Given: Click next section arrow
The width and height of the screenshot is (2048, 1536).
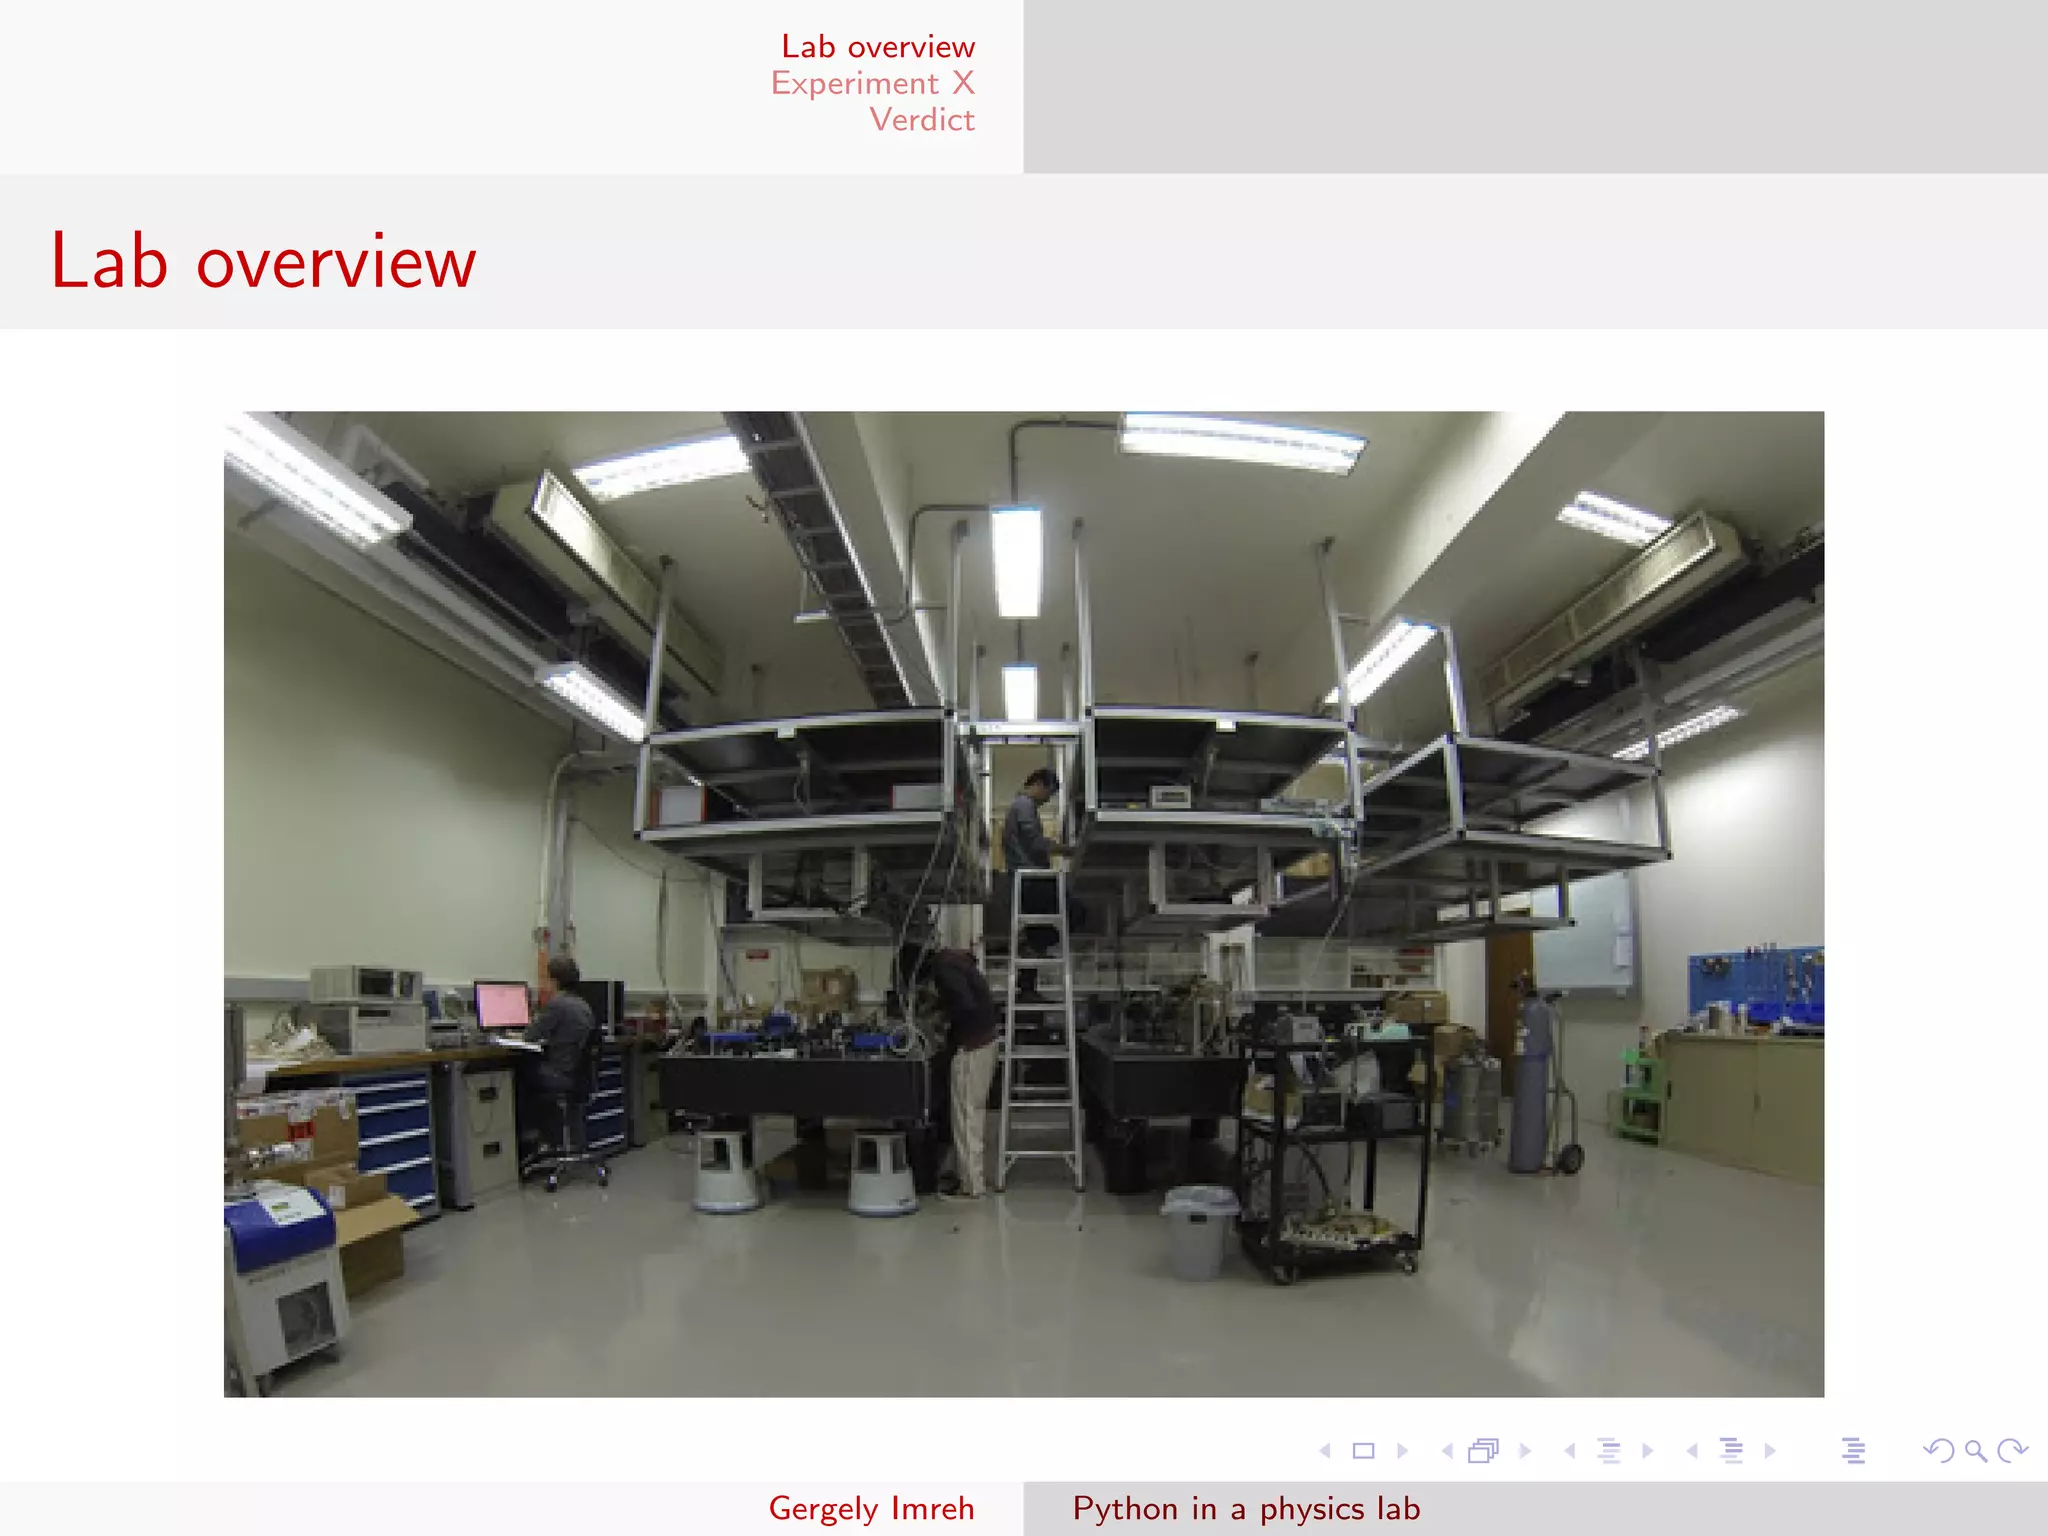Looking at the screenshot, I should point(1770,1450).
